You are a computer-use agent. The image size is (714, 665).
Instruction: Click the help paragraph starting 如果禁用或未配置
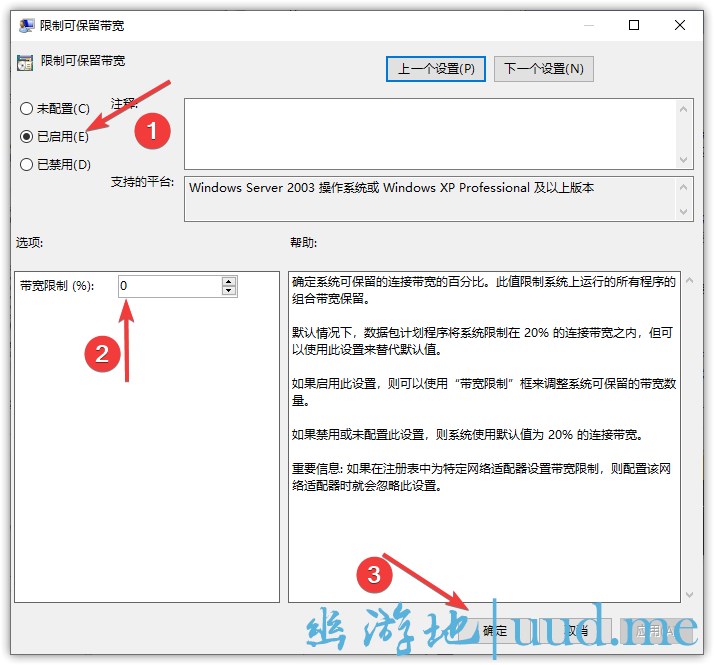pos(468,435)
